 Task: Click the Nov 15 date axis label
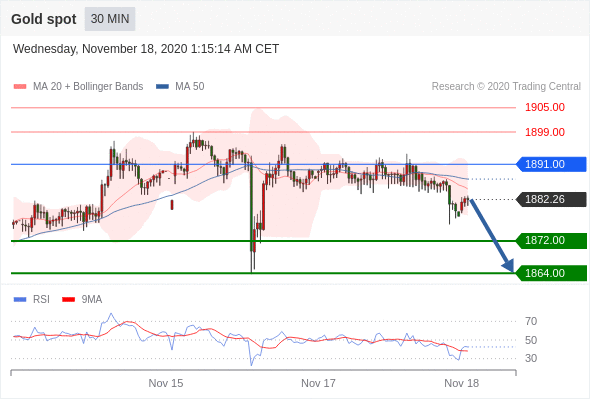pos(166,383)
